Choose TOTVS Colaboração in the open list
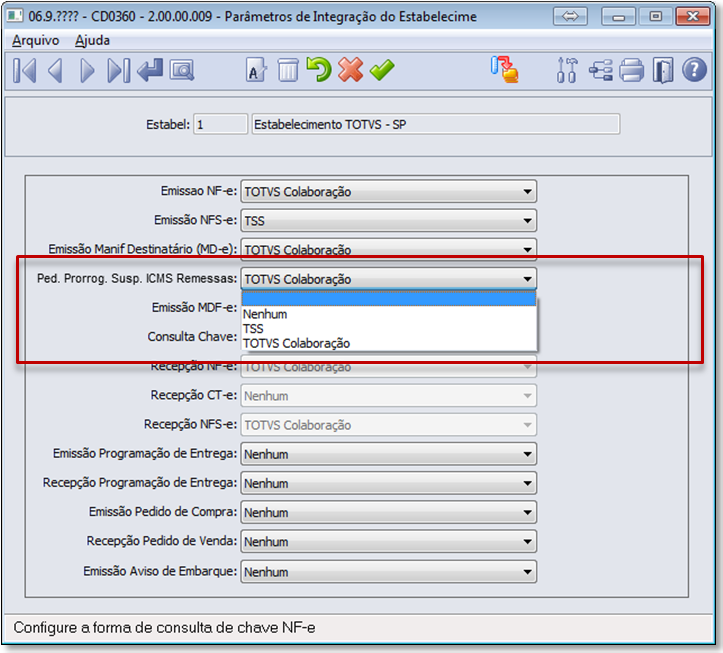Image resolution: width=723 pixels, height=653 pixels. [389, 344]
